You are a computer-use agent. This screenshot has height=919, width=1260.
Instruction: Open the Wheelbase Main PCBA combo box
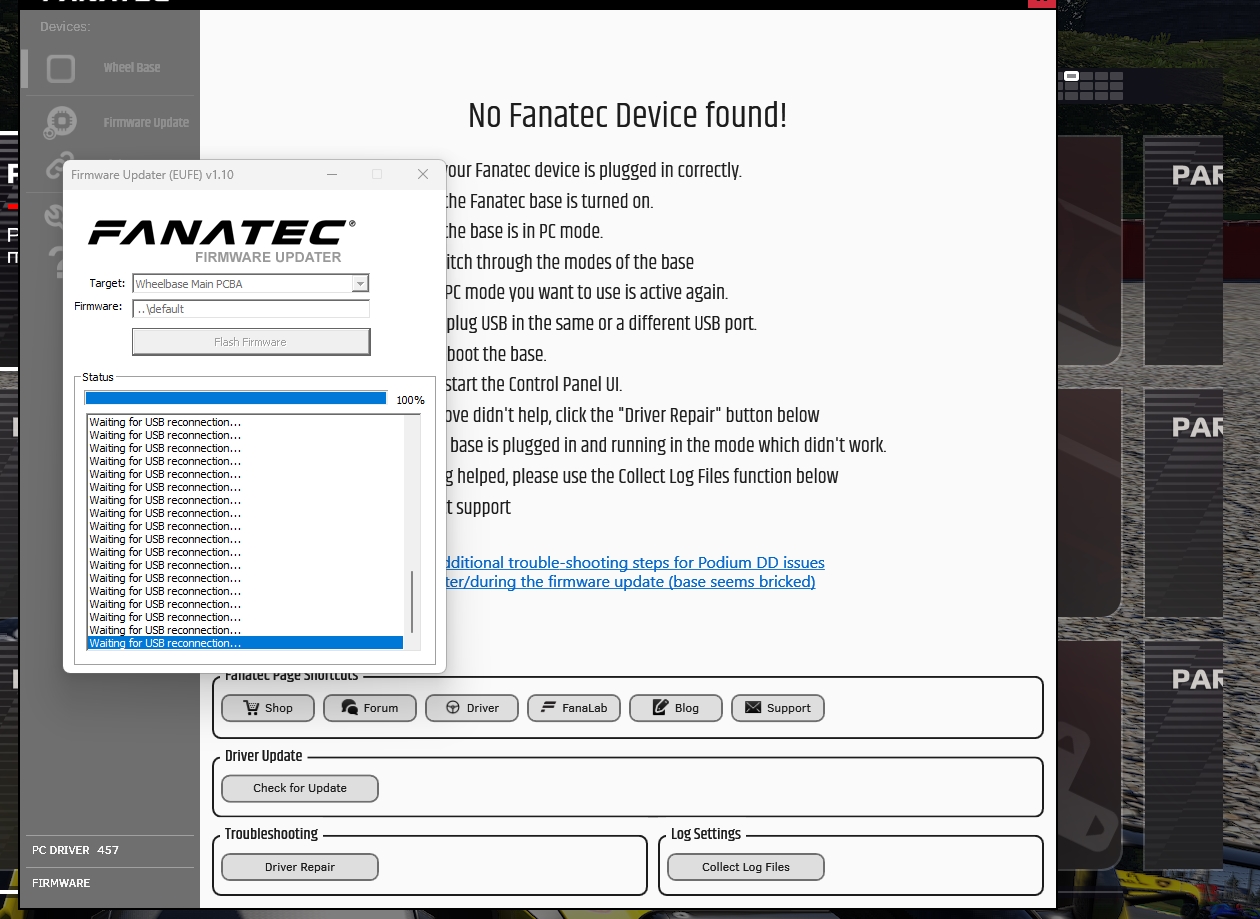242,284
